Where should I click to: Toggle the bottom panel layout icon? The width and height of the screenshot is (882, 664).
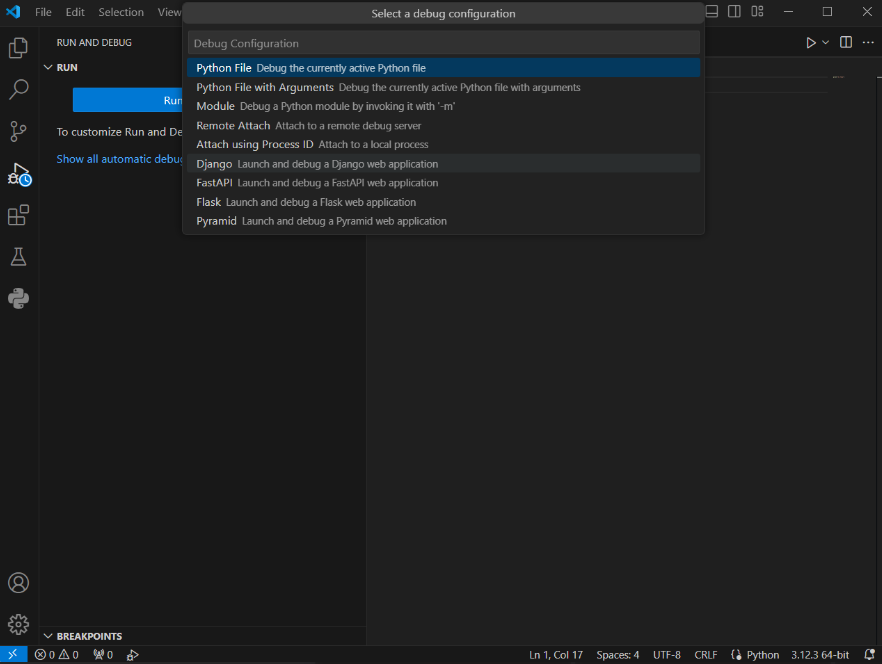coord(712,11)
